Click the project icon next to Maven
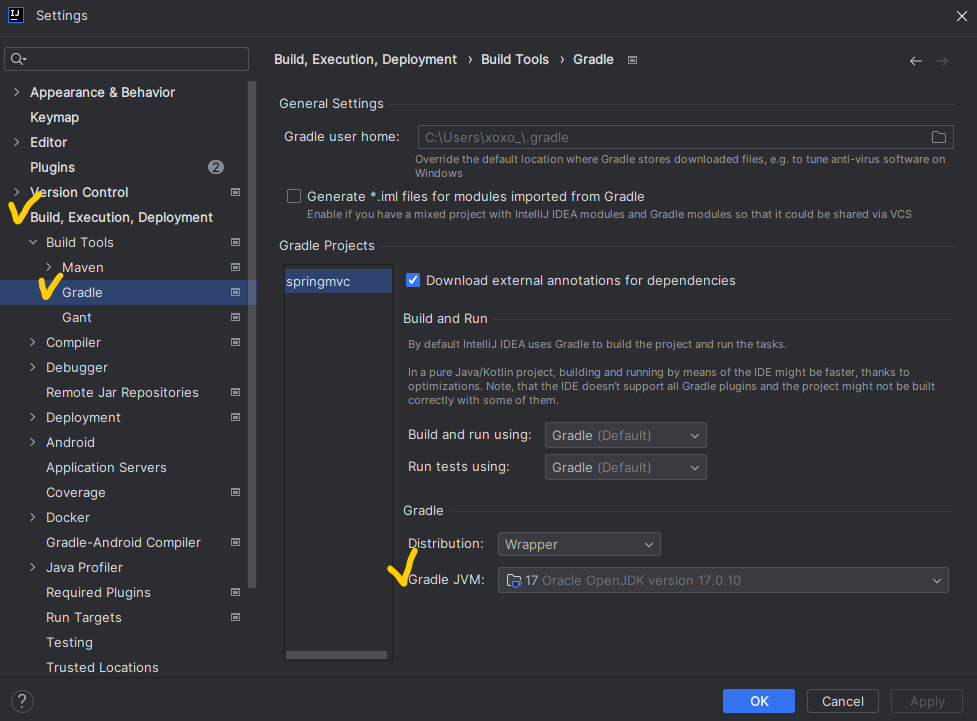 tap(236, 267)
